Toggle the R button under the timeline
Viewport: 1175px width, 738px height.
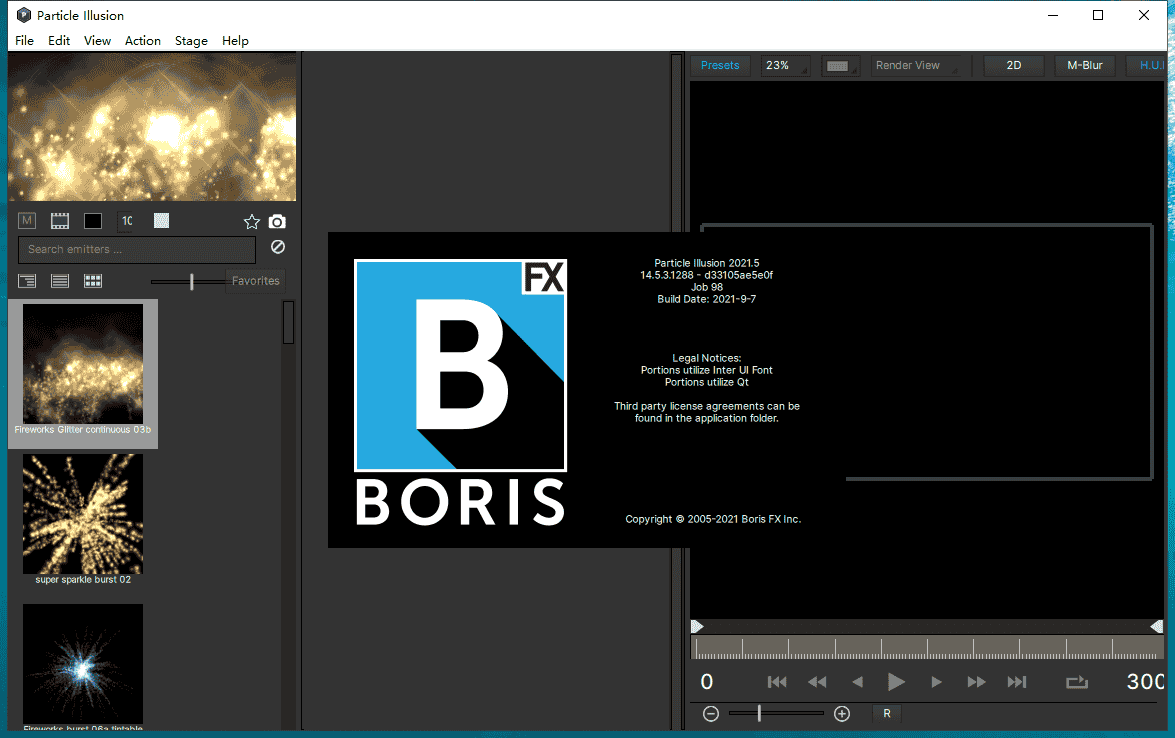[x=887, y=713]
